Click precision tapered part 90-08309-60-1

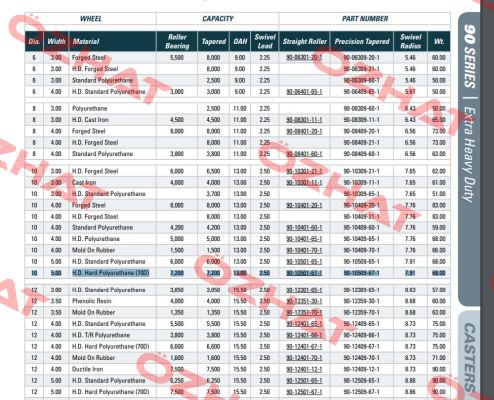[x=361, y=109]
